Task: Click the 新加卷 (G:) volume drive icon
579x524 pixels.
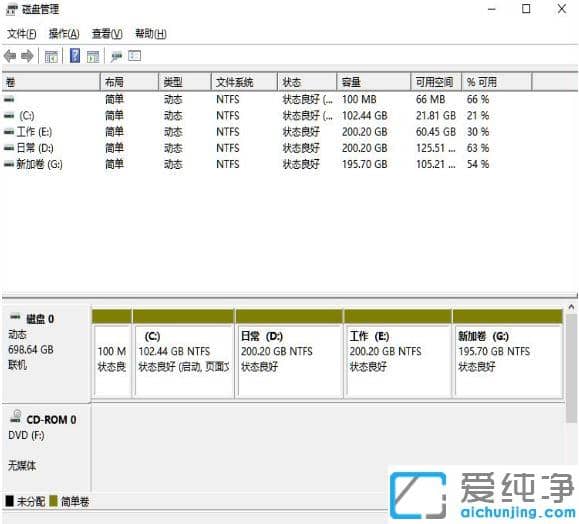Action: click(x=9, y=164)
